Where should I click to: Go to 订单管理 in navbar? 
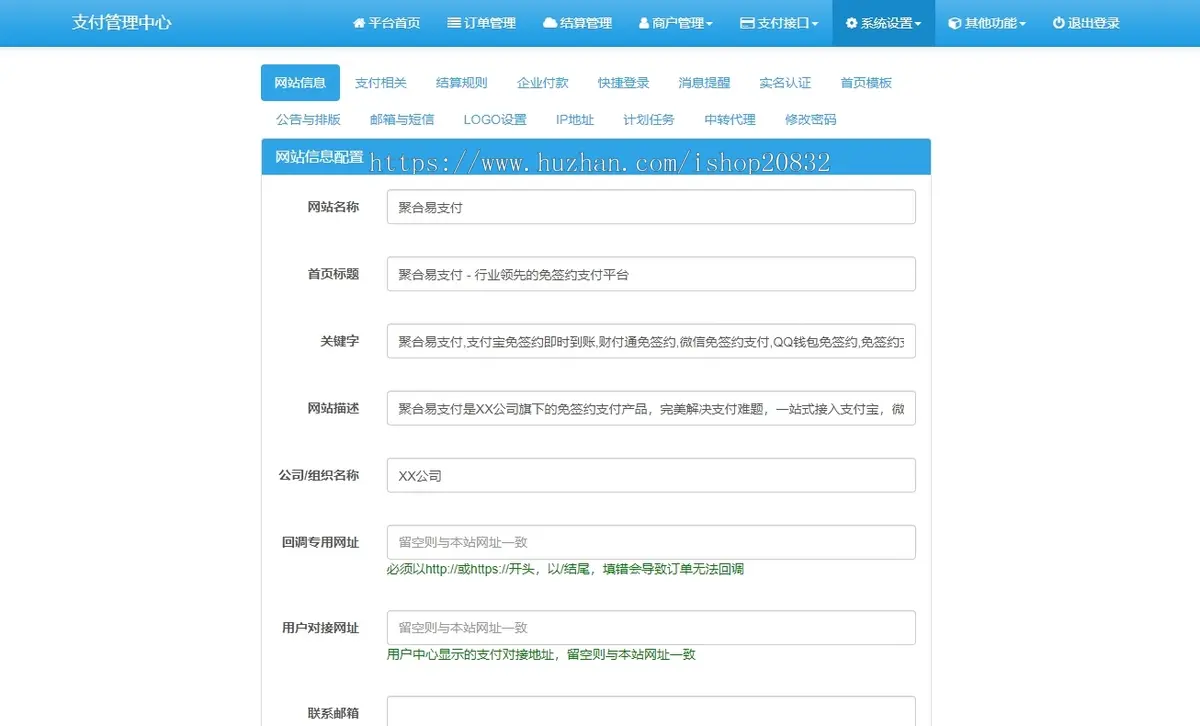(482, 23)
